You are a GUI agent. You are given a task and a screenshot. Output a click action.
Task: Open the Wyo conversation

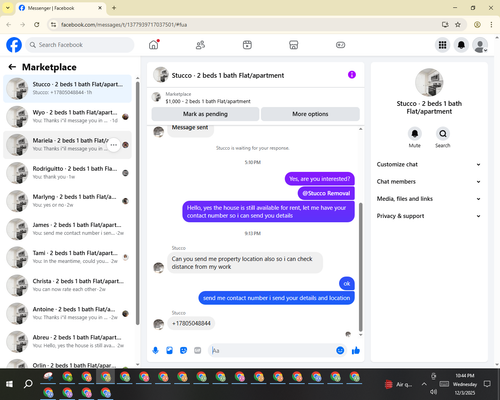pyautogui.click(x=67, y=117)
